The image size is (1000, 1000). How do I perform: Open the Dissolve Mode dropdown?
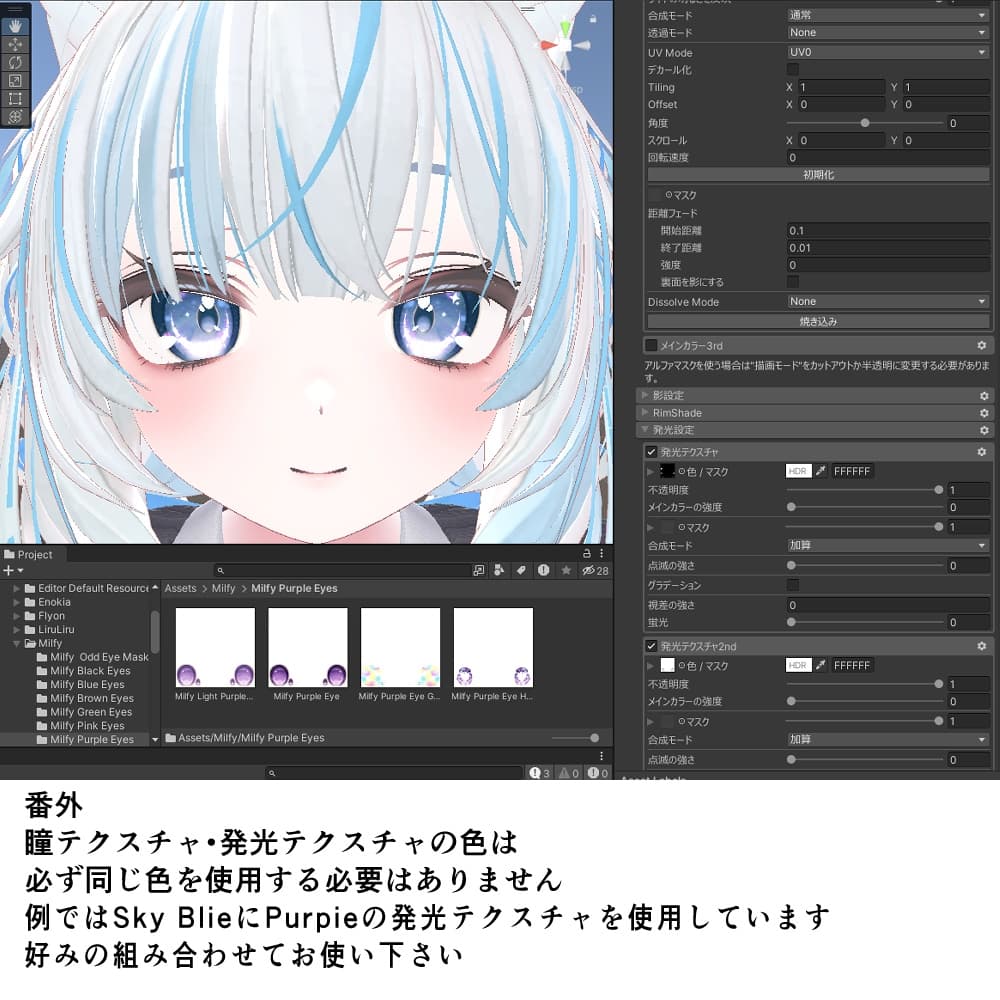(885, 301)
